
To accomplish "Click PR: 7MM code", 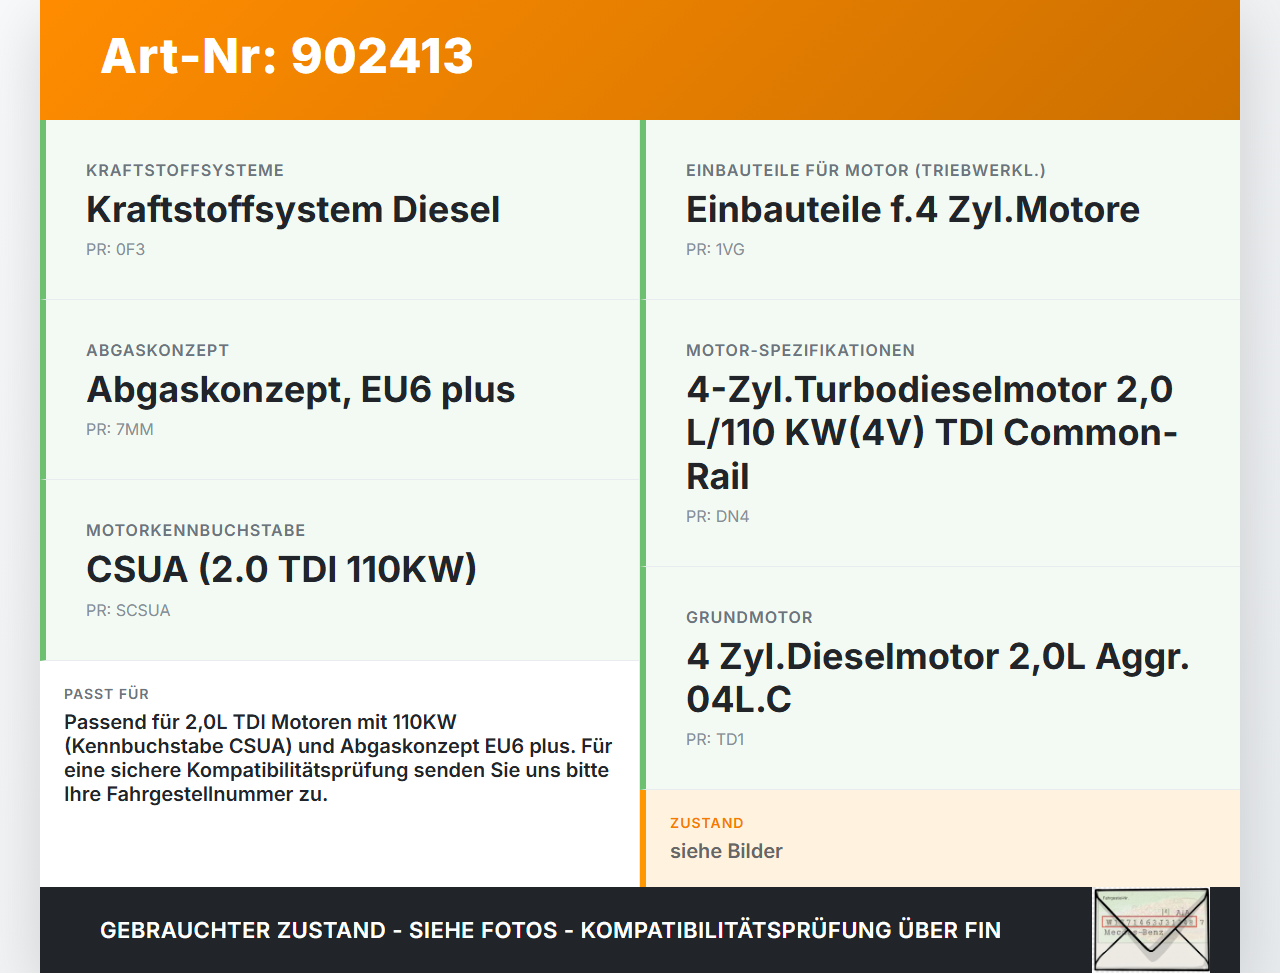I will point(120,430).
